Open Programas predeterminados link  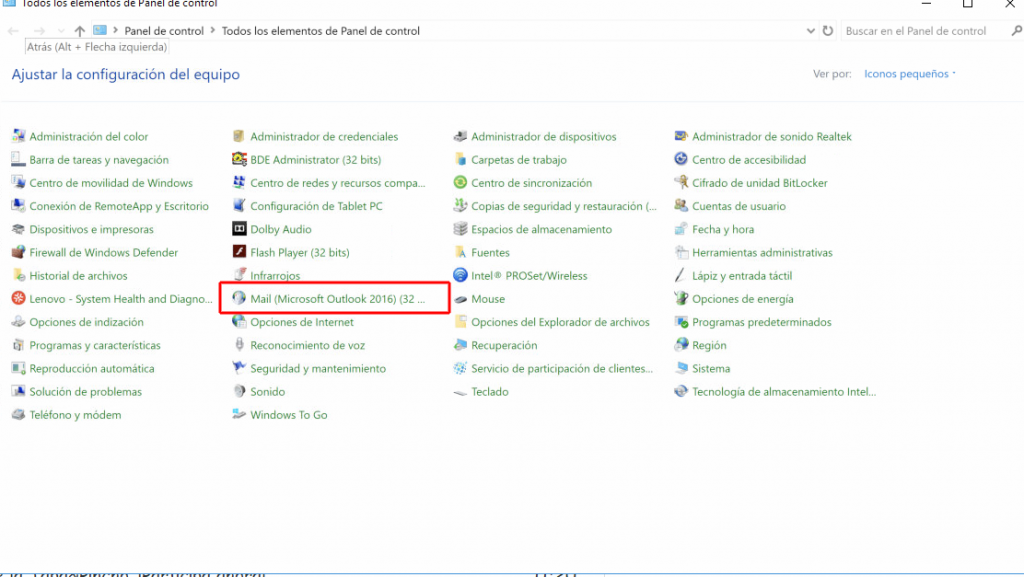(x=761, y=322)
